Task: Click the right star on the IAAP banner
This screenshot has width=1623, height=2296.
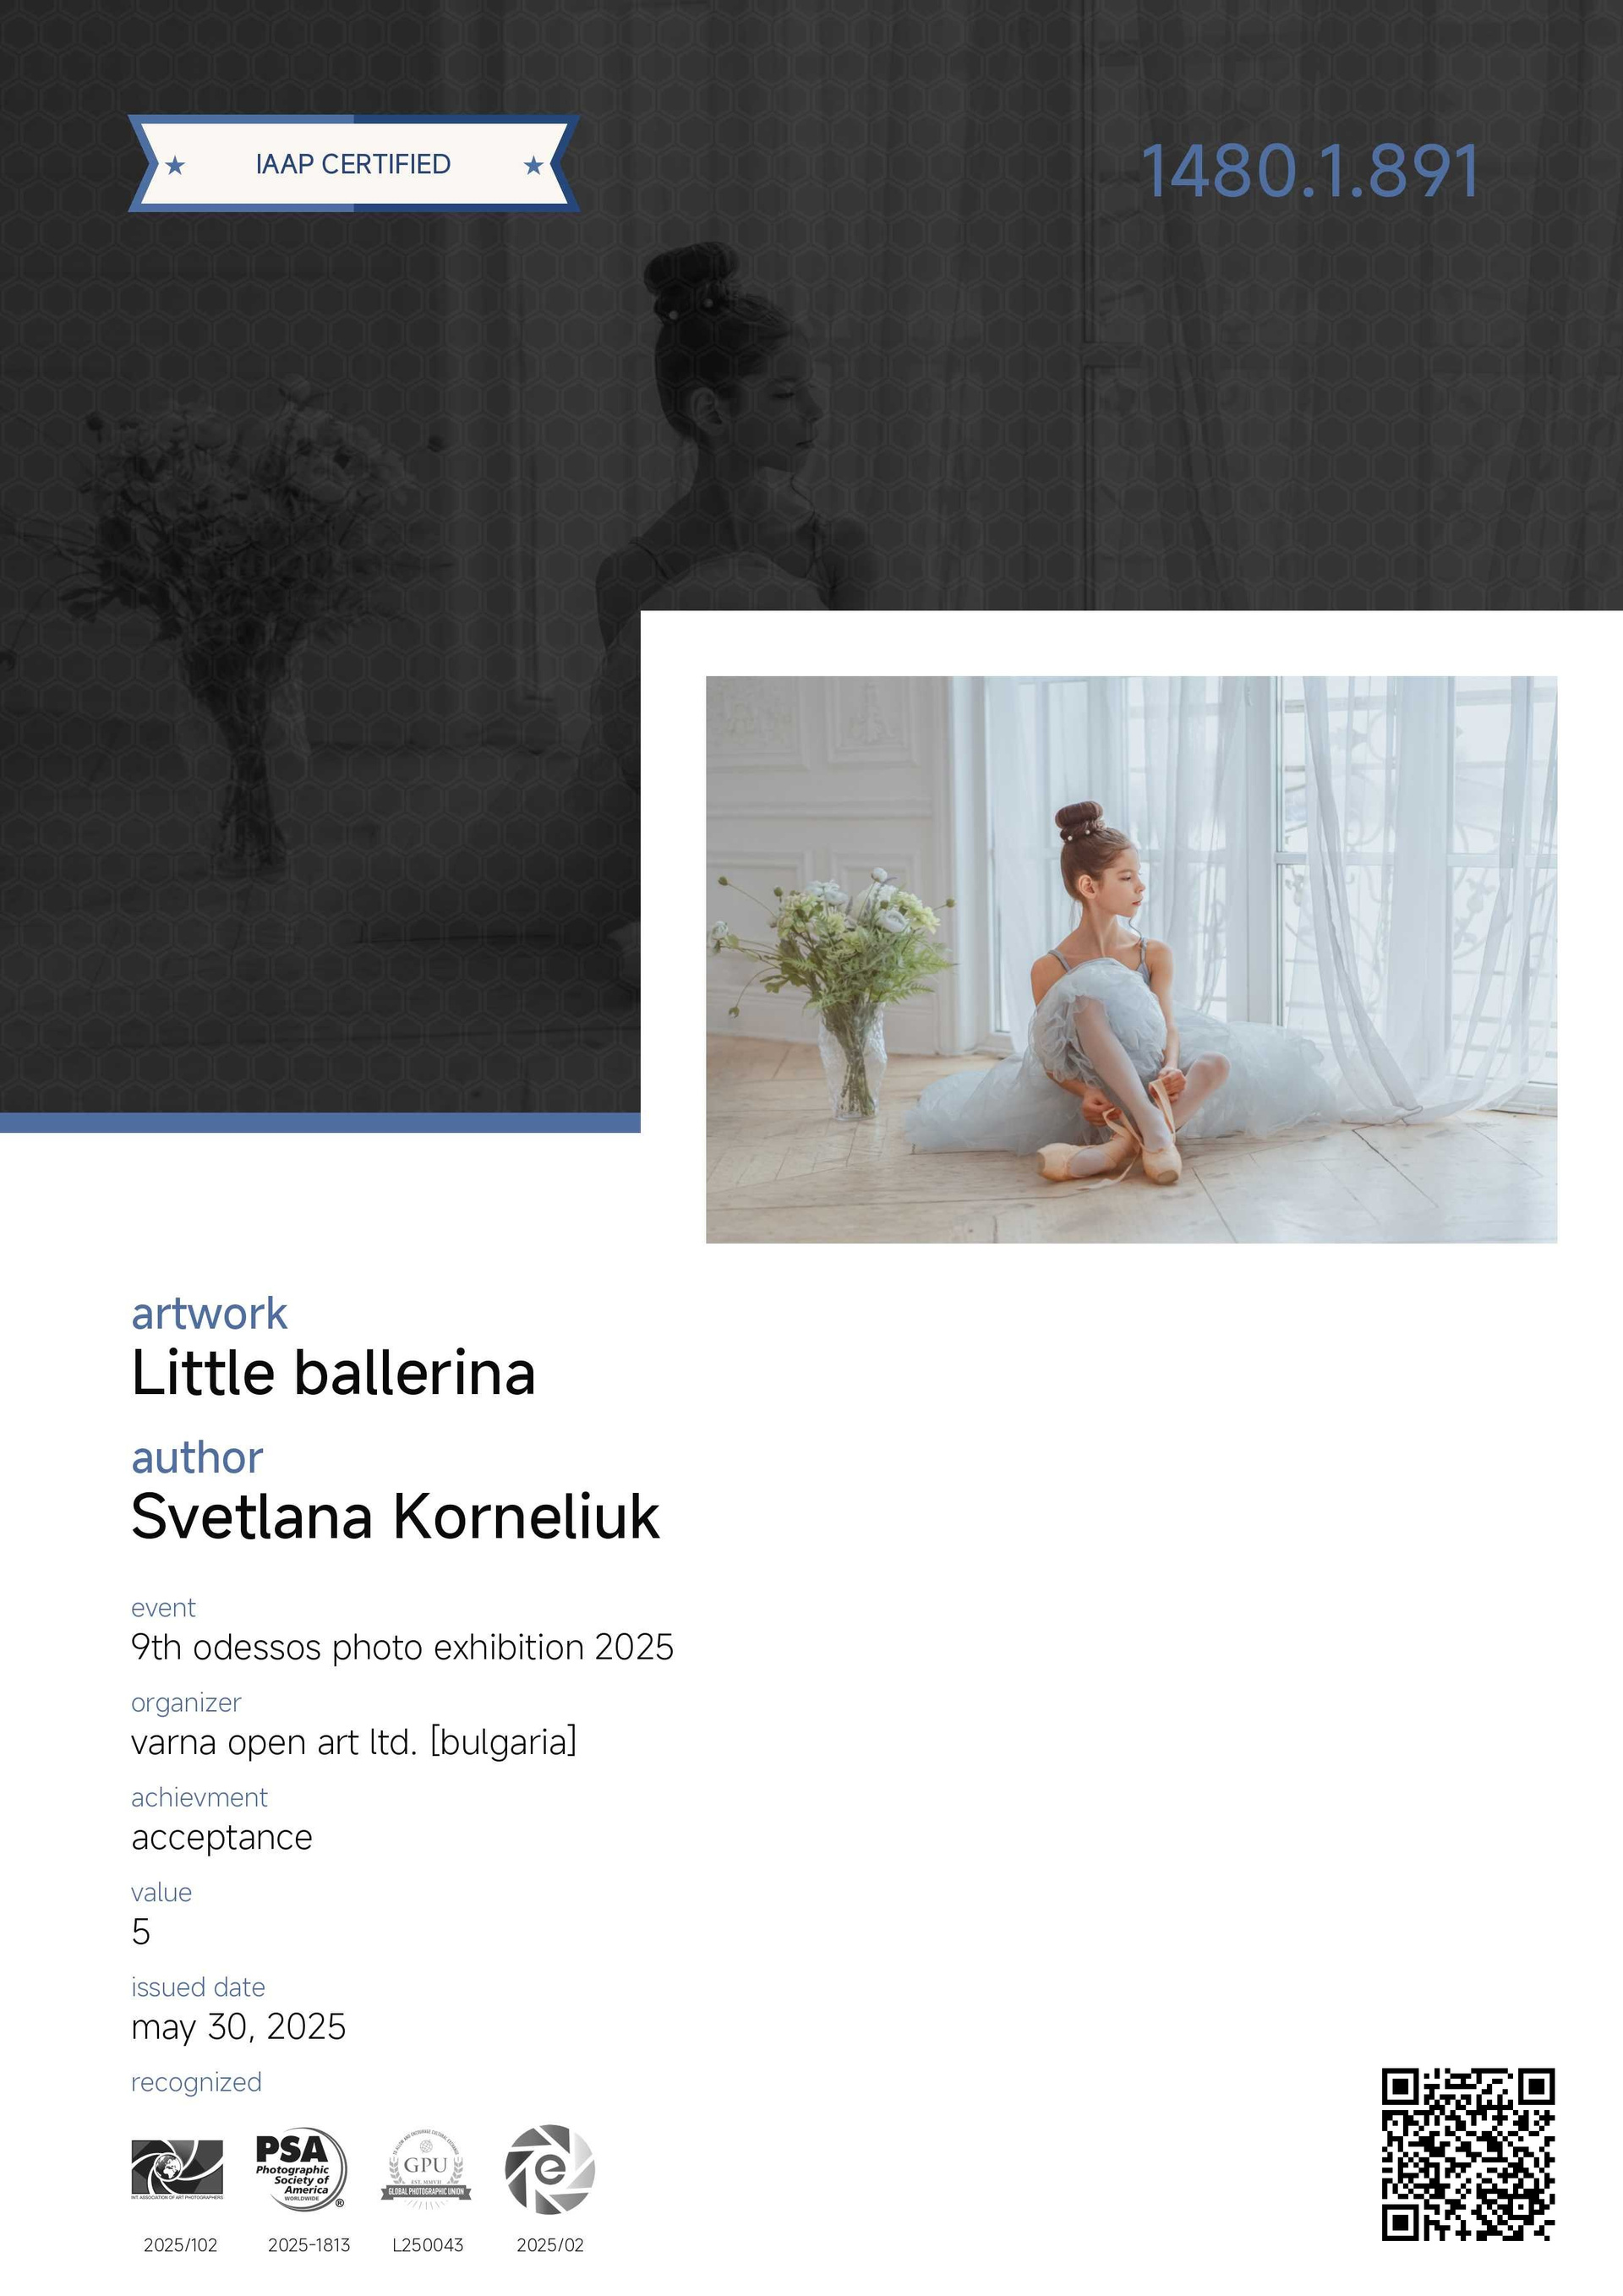Action: pyautogui.click(x=534, y=165)
